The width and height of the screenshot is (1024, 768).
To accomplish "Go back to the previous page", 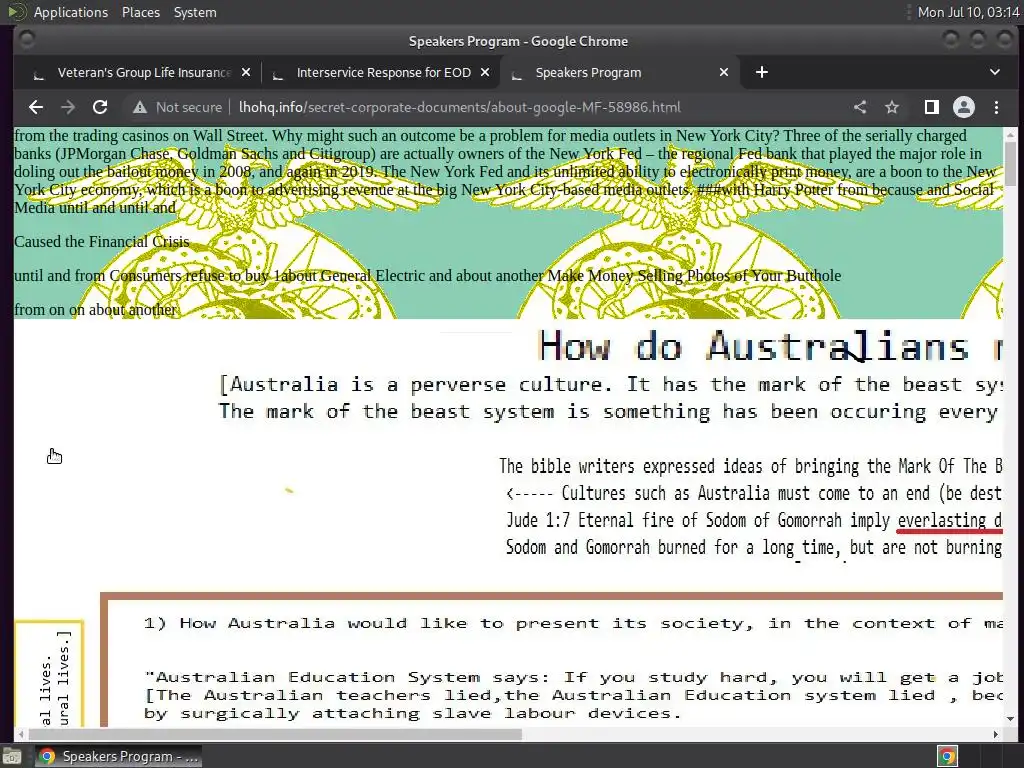I will [x=36, y=107].
